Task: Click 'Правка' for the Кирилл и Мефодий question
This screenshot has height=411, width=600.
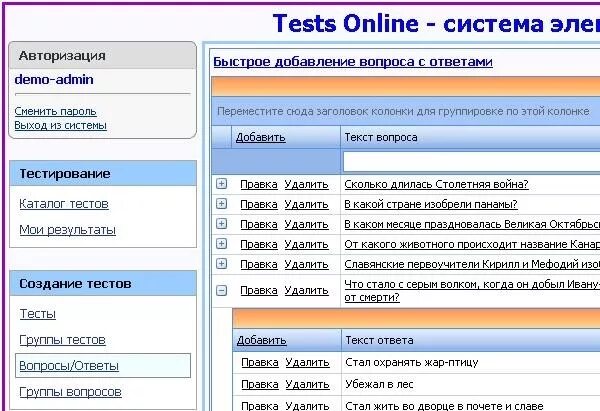Action: pyautogui.click(x=259, y=264)
